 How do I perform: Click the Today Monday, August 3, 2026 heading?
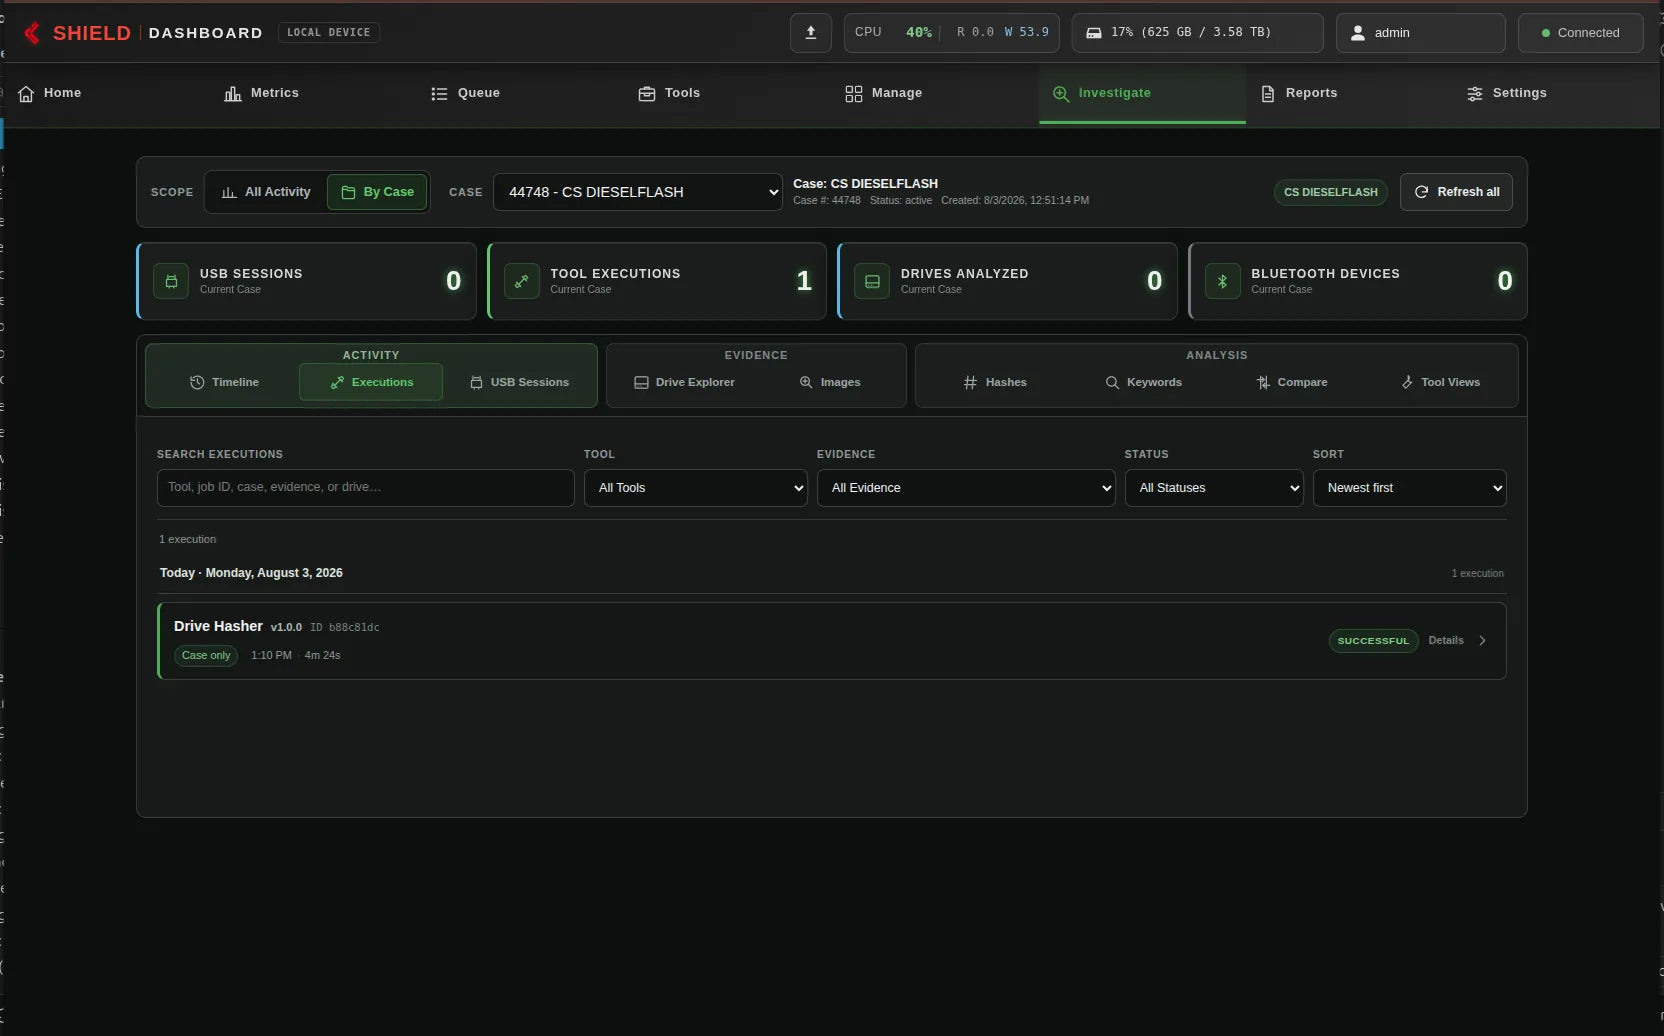[x=251, y=573]
